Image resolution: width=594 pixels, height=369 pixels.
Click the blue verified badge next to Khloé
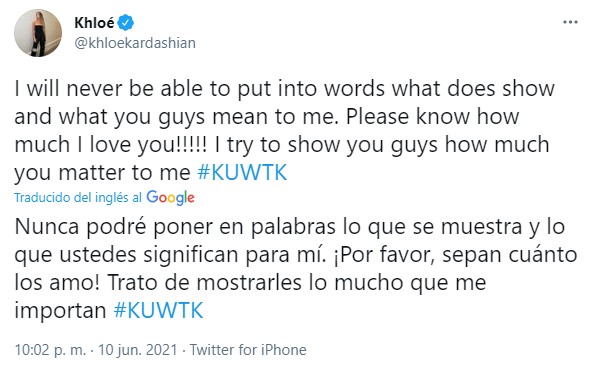pos(126,23)
